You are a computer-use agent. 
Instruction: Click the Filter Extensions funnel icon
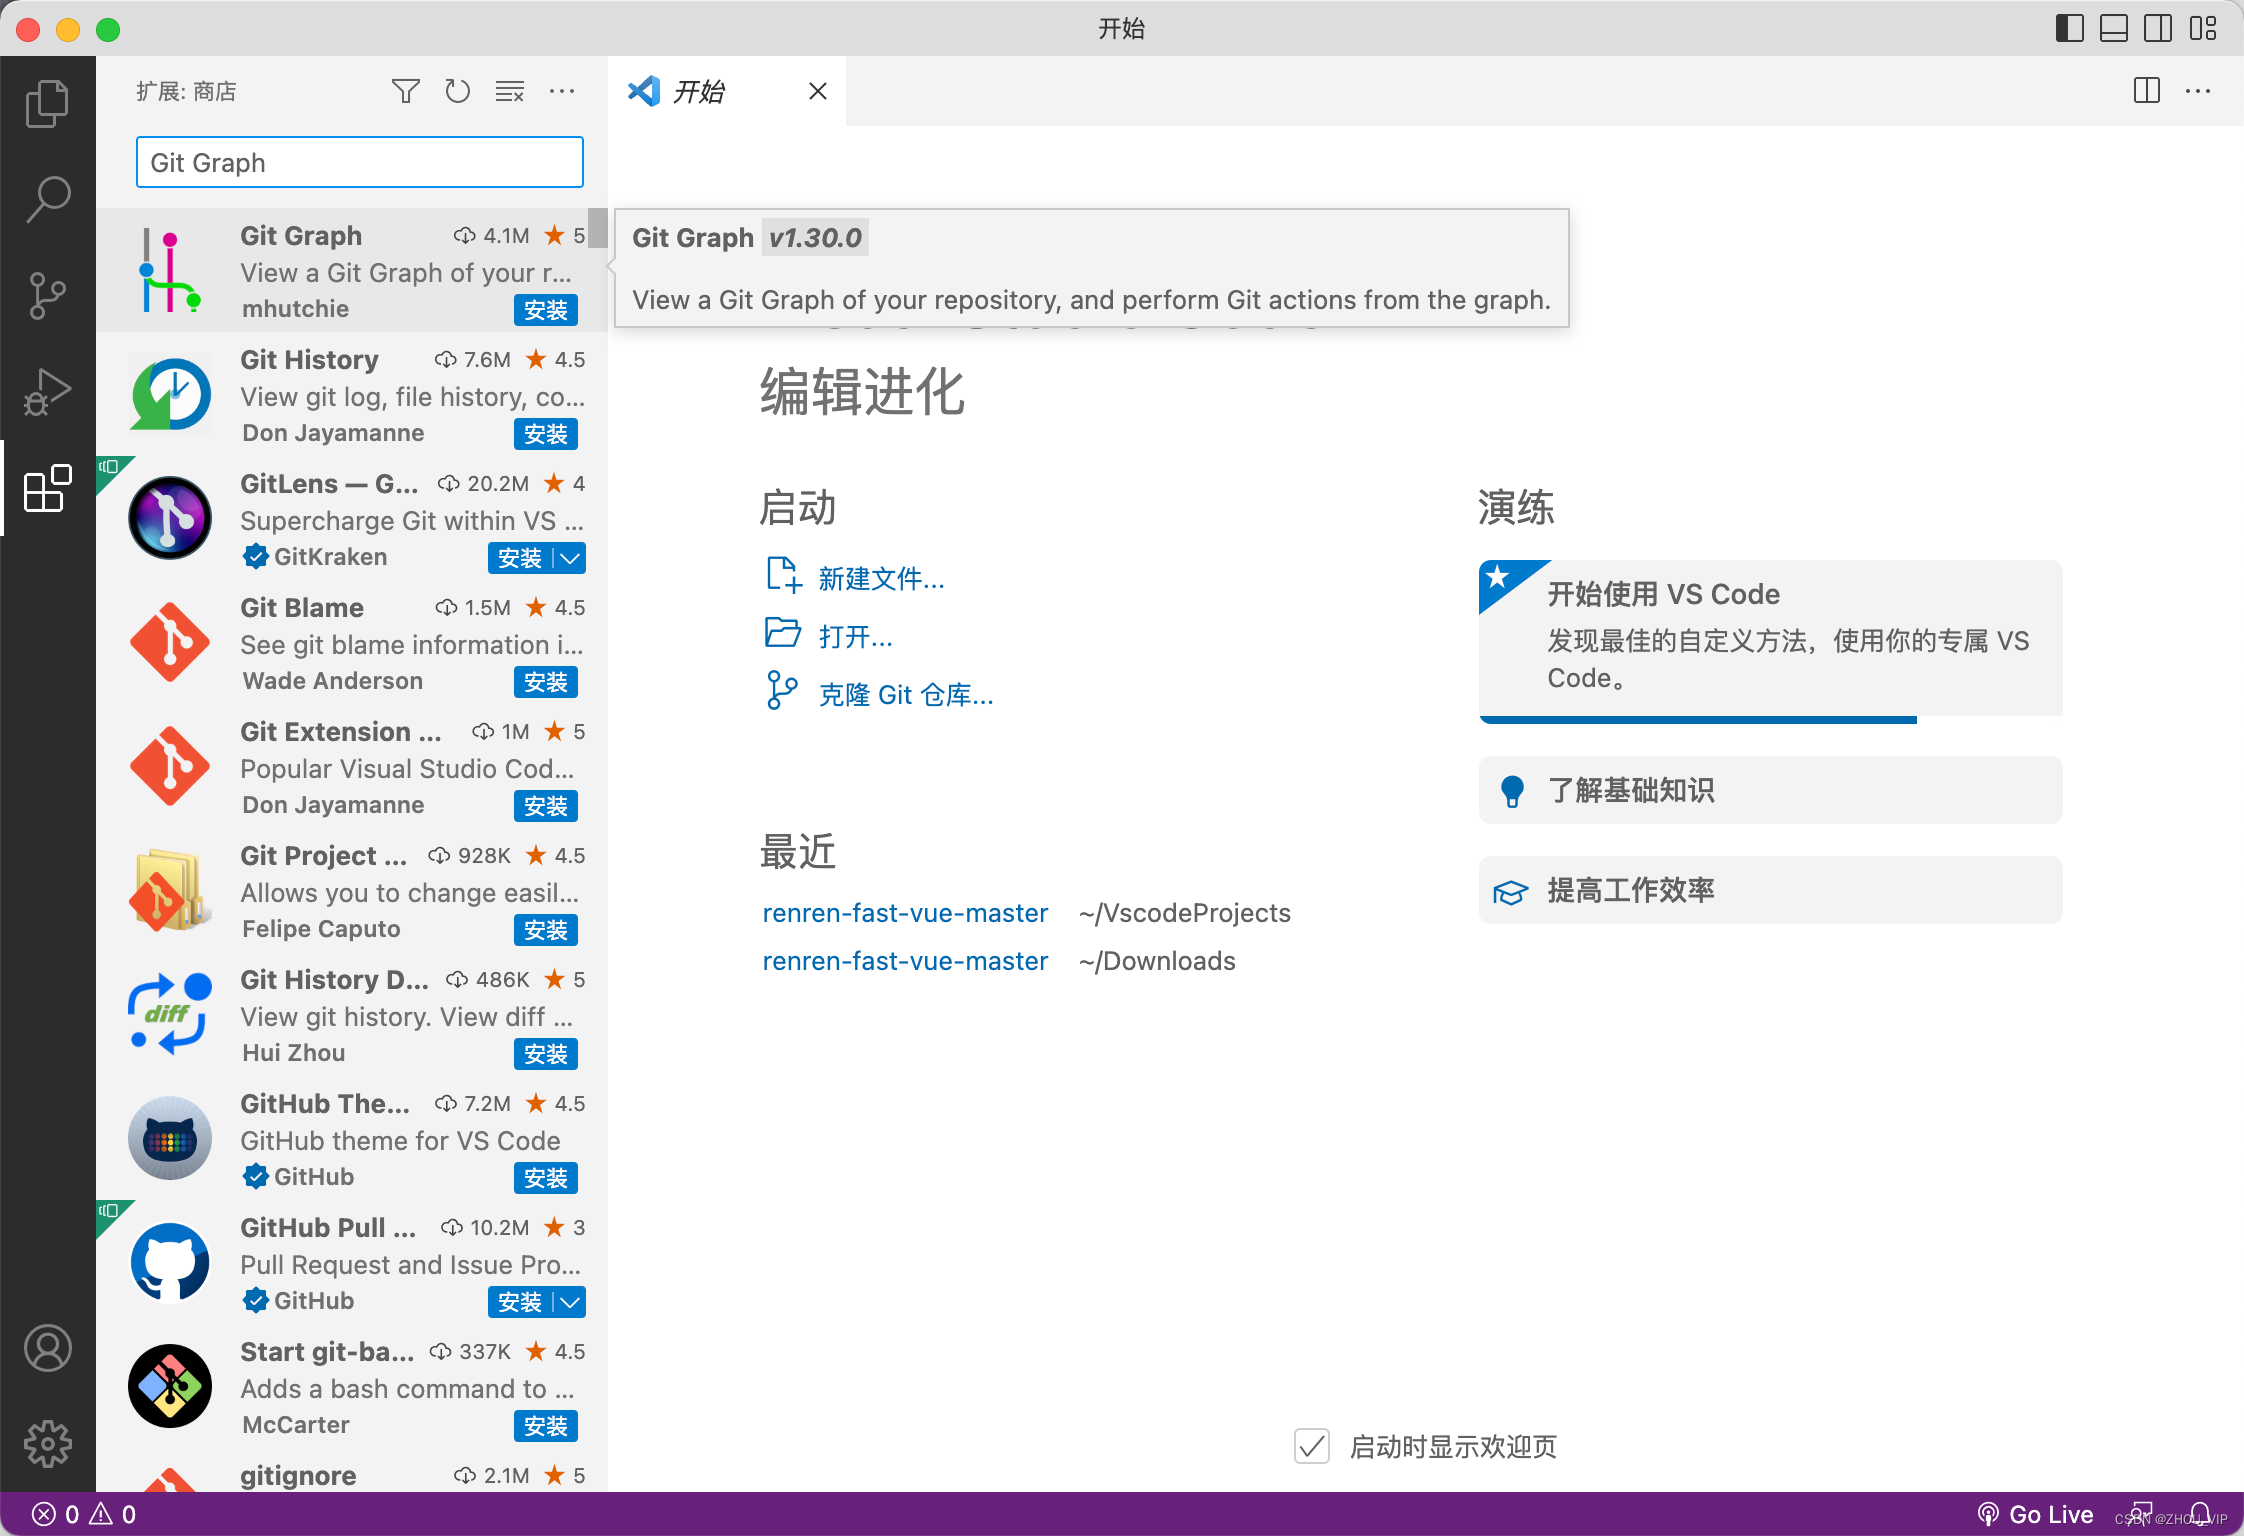(405, 91)
